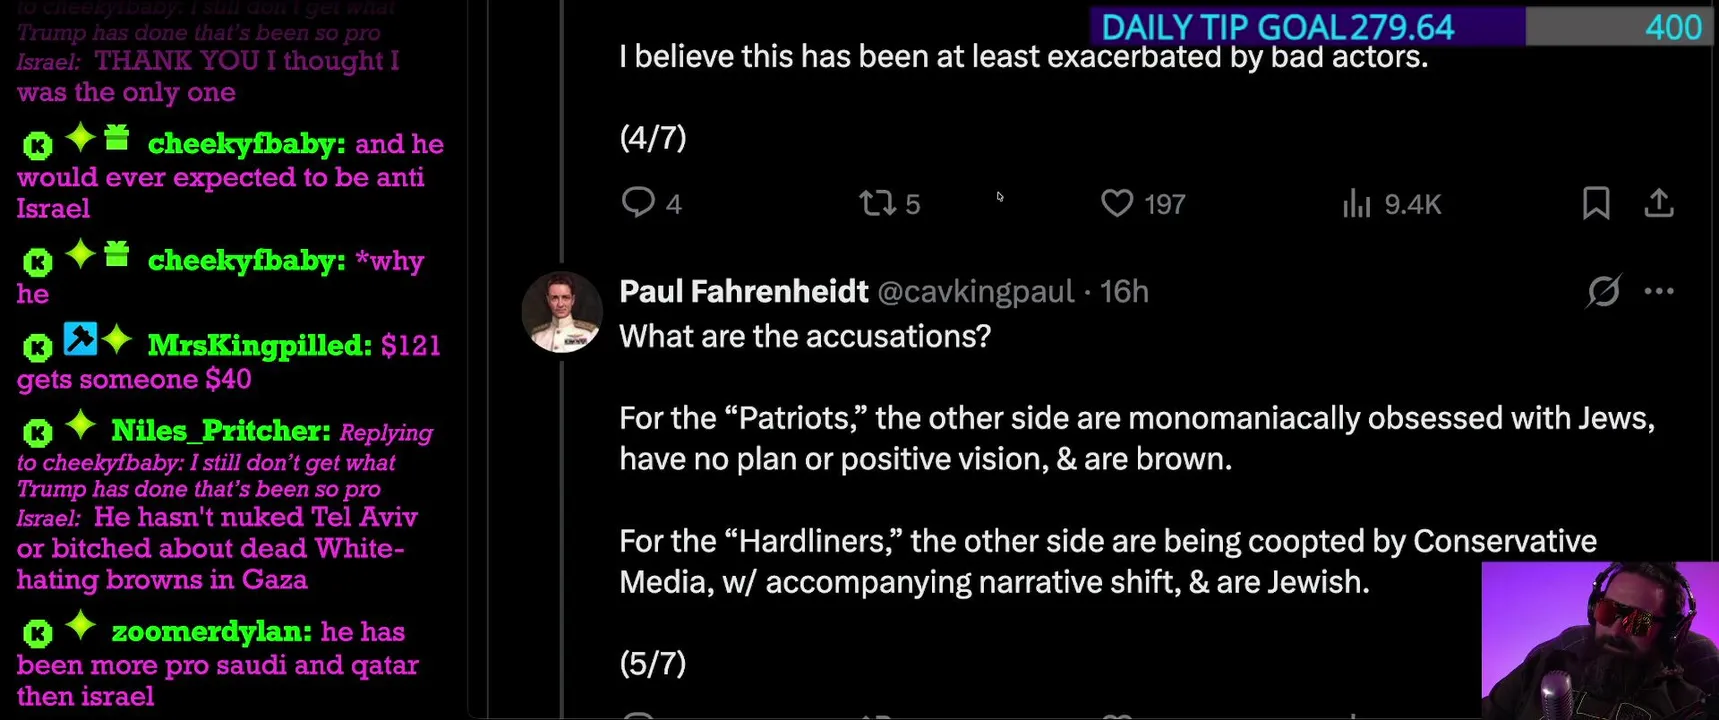Open the Paul Fahrenheidt display name link
This screenshot has width=1719, height=720.
(743, 292)
